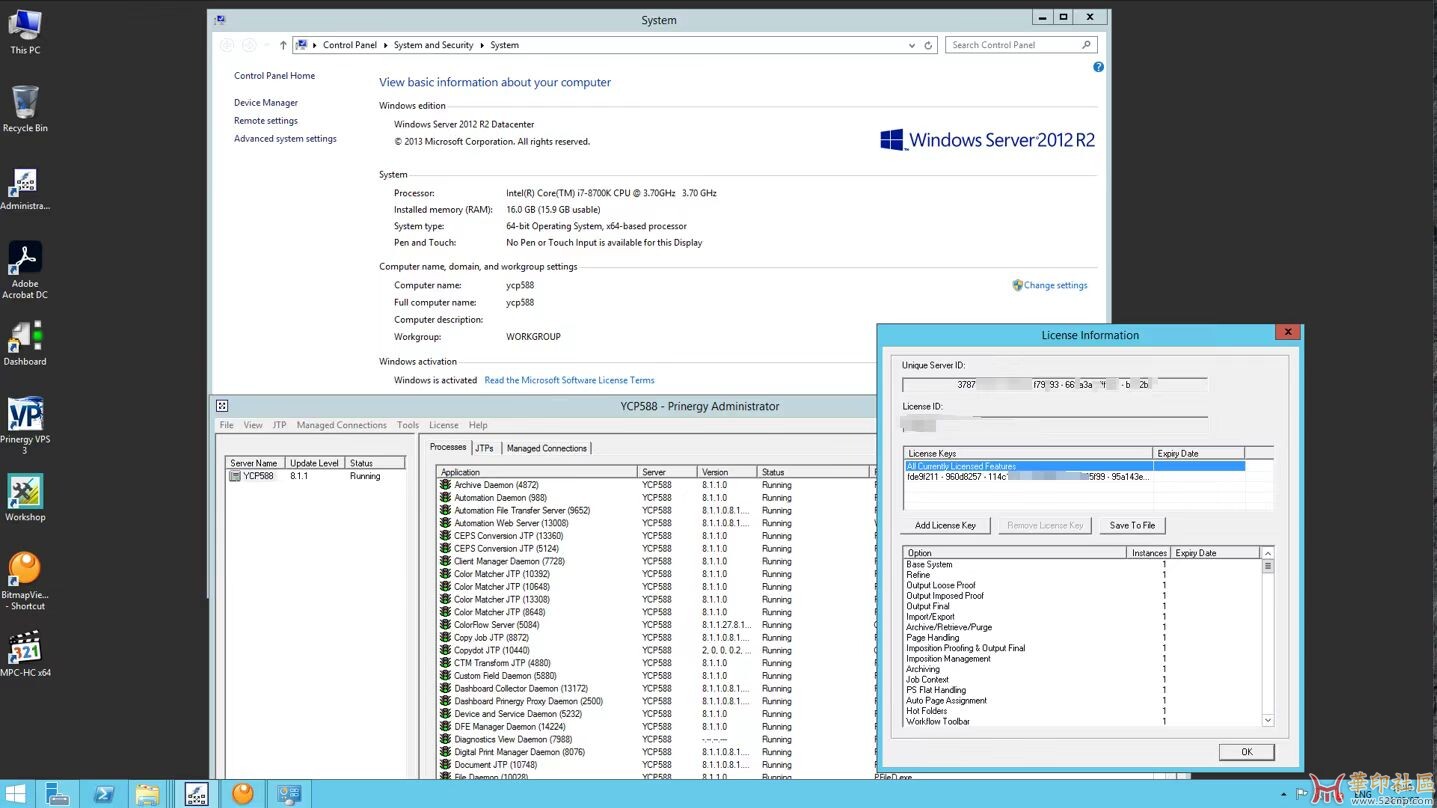Screen dimensions: 1437x808
Task: Select All Currently Licensed Features row
Action: 1074,466
